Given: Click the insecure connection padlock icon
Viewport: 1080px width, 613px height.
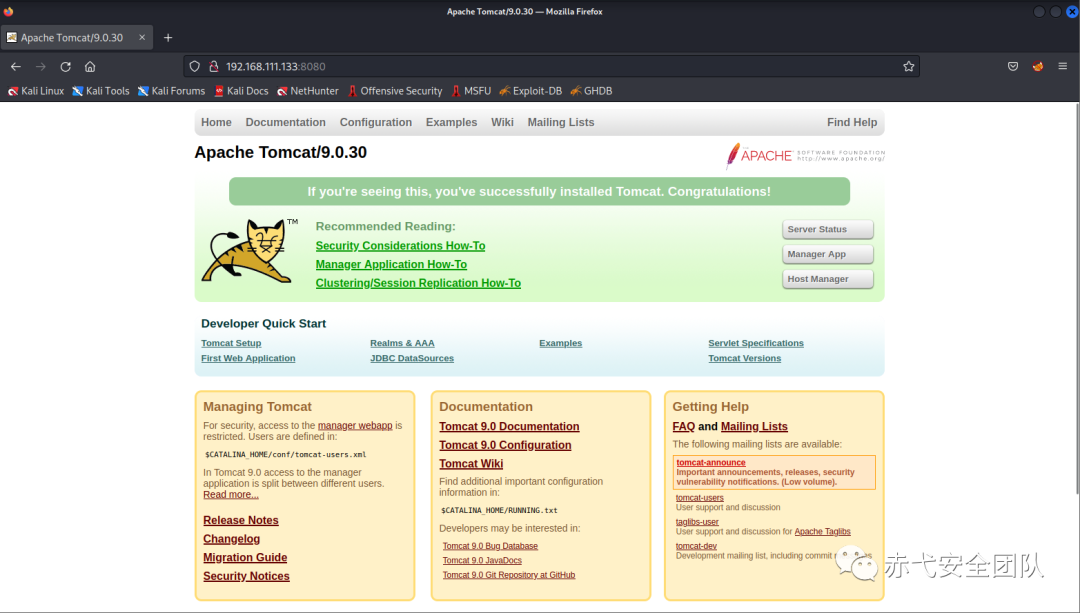Looking at the screenshot, I should (214, 66).
